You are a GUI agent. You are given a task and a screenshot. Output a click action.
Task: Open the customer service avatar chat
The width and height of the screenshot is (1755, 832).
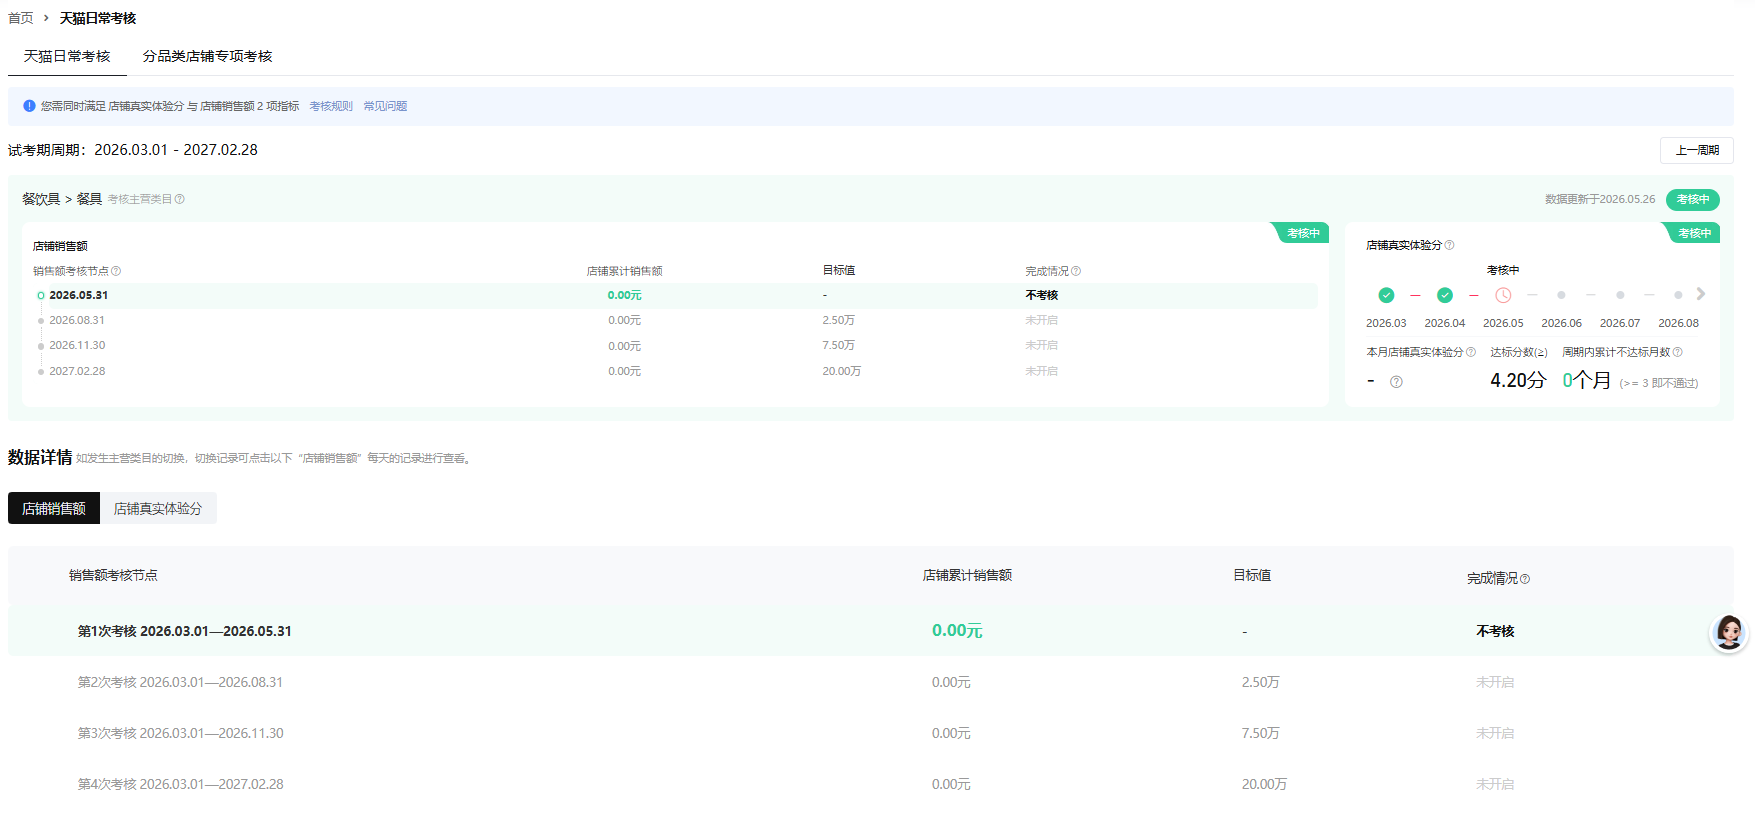[1729, 632]
